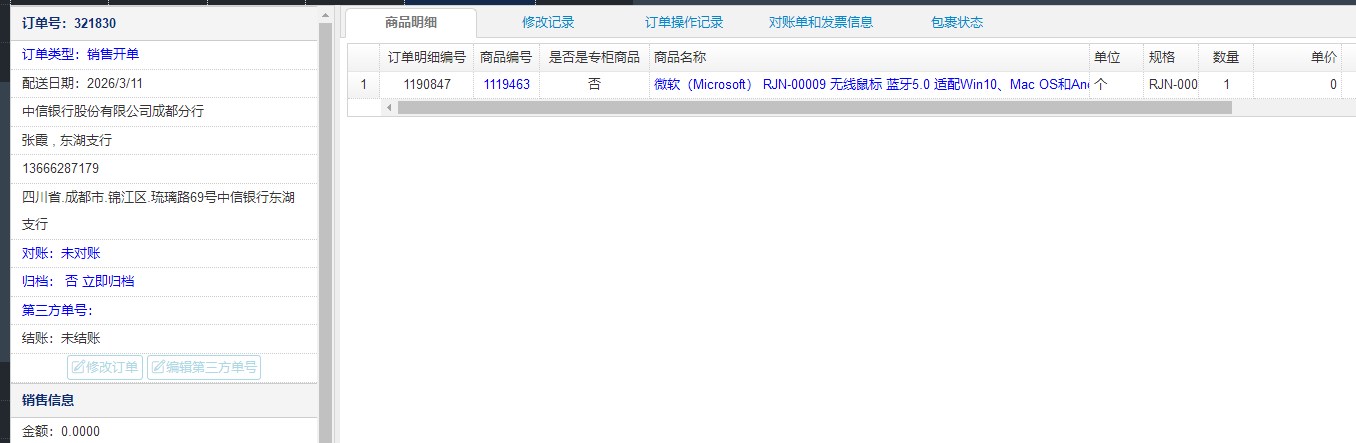Click the 未对账 status text

[x=80, y=253]
